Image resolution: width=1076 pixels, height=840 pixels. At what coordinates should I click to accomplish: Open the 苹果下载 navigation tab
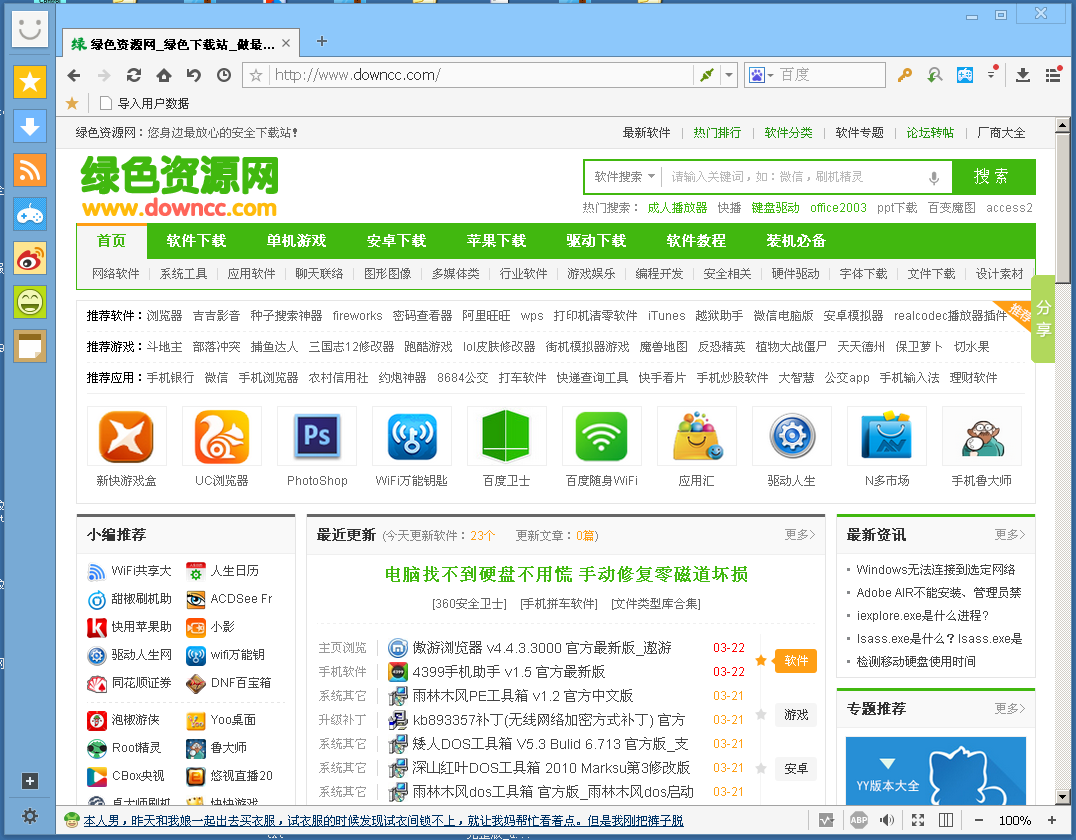tap(496, 241)
